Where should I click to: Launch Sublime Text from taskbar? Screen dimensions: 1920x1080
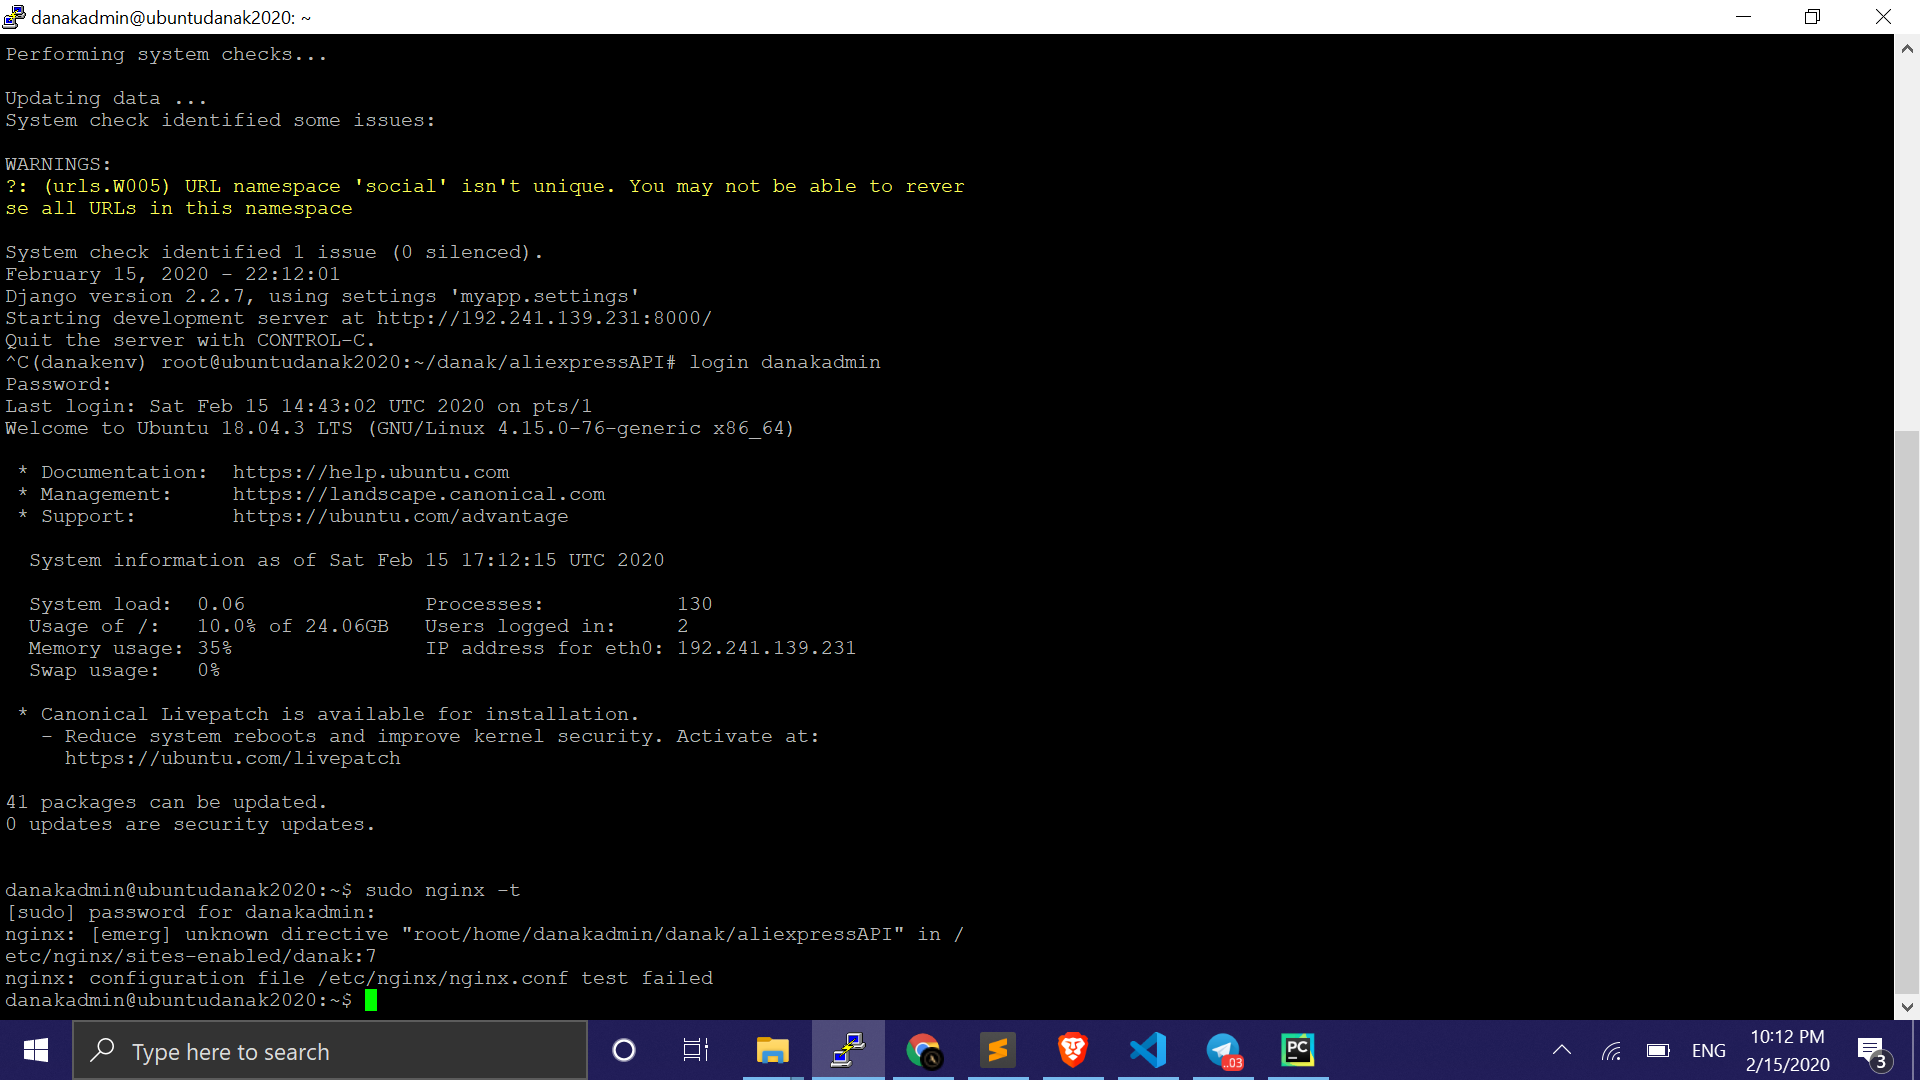[x=998, y=1050]
